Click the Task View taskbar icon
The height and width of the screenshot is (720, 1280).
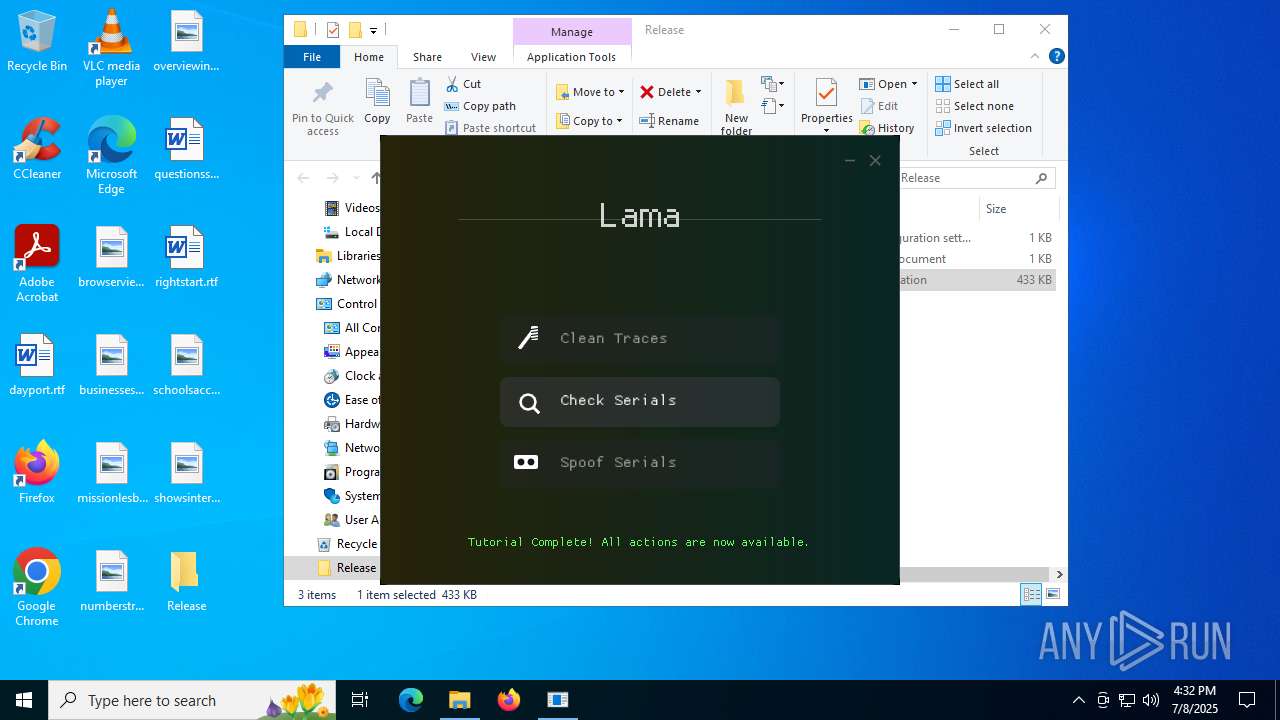(x=360, y=700)
